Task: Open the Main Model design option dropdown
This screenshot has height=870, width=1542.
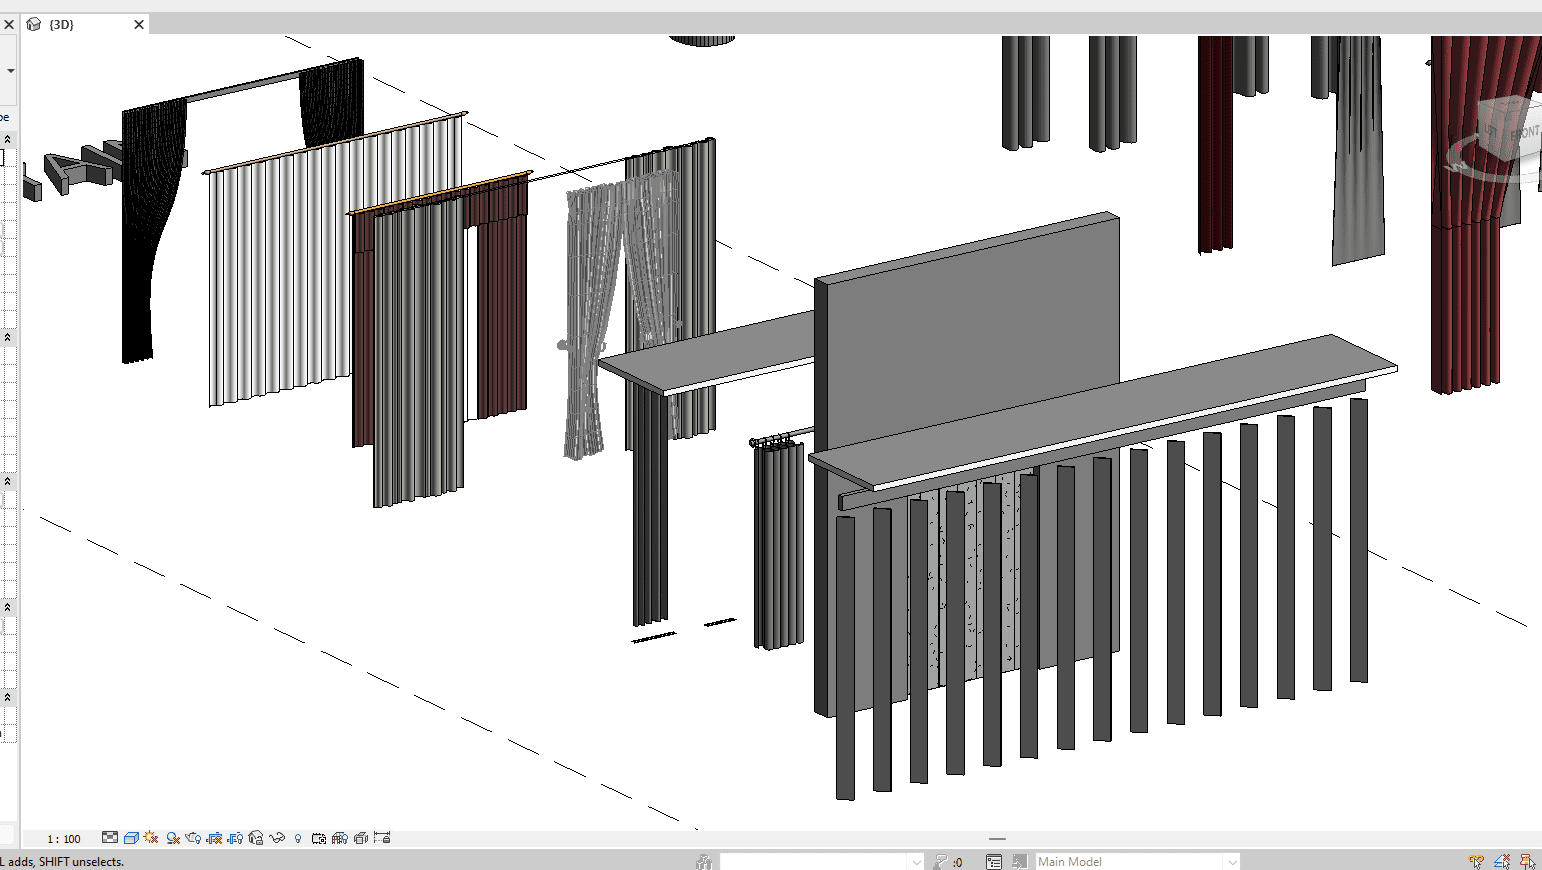Action: 1232,861
